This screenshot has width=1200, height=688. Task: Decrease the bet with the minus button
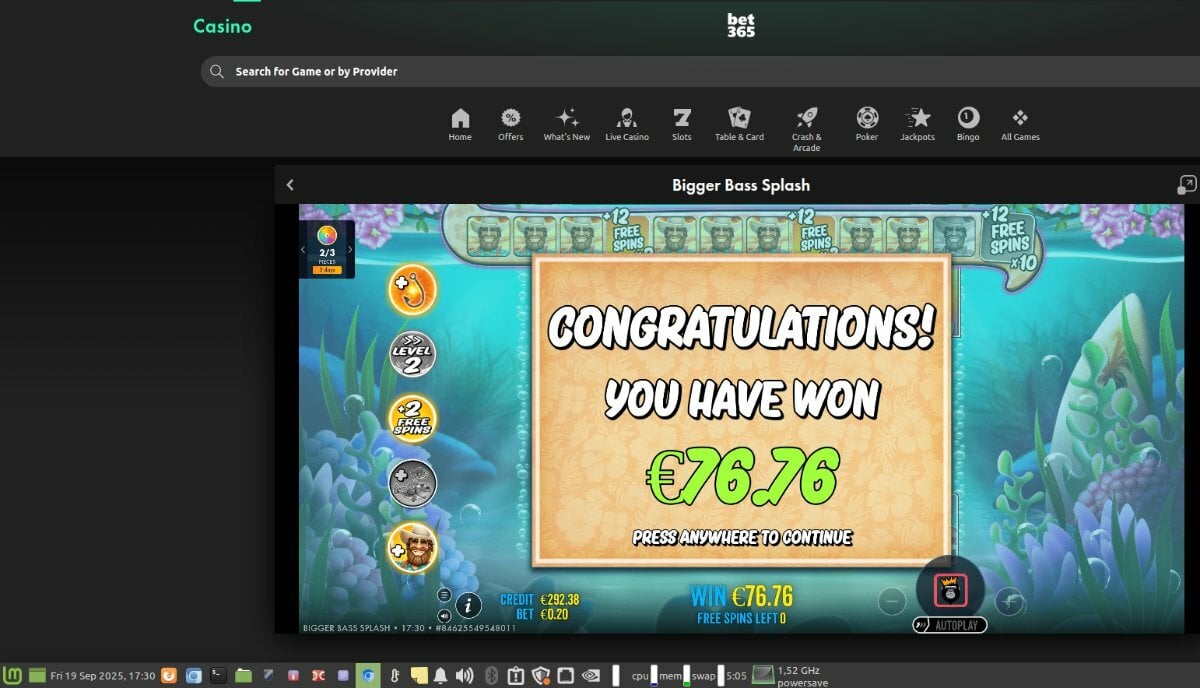tap(891, 601)
